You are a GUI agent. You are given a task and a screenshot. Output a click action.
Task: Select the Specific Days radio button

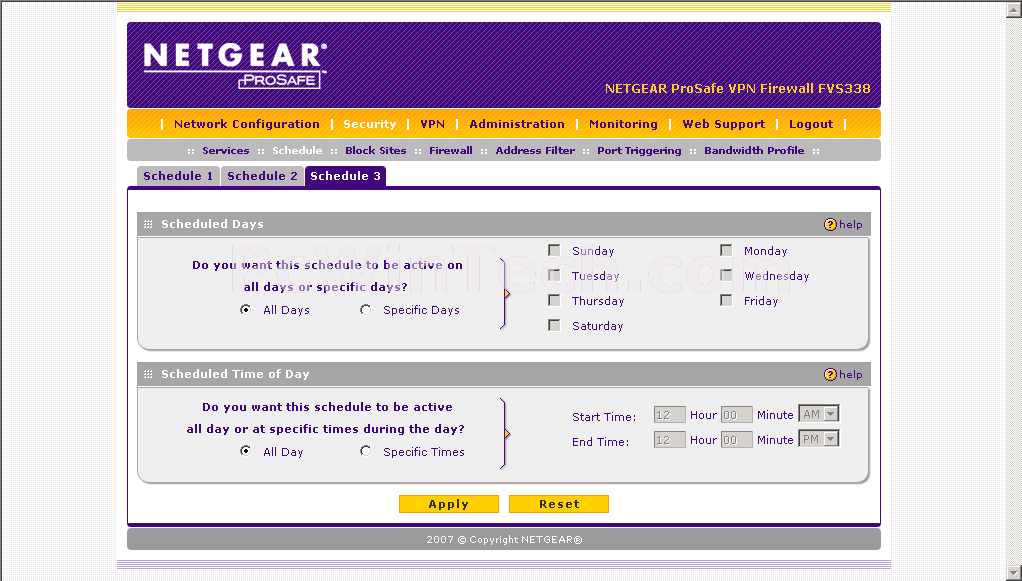[x=366, y=310]
